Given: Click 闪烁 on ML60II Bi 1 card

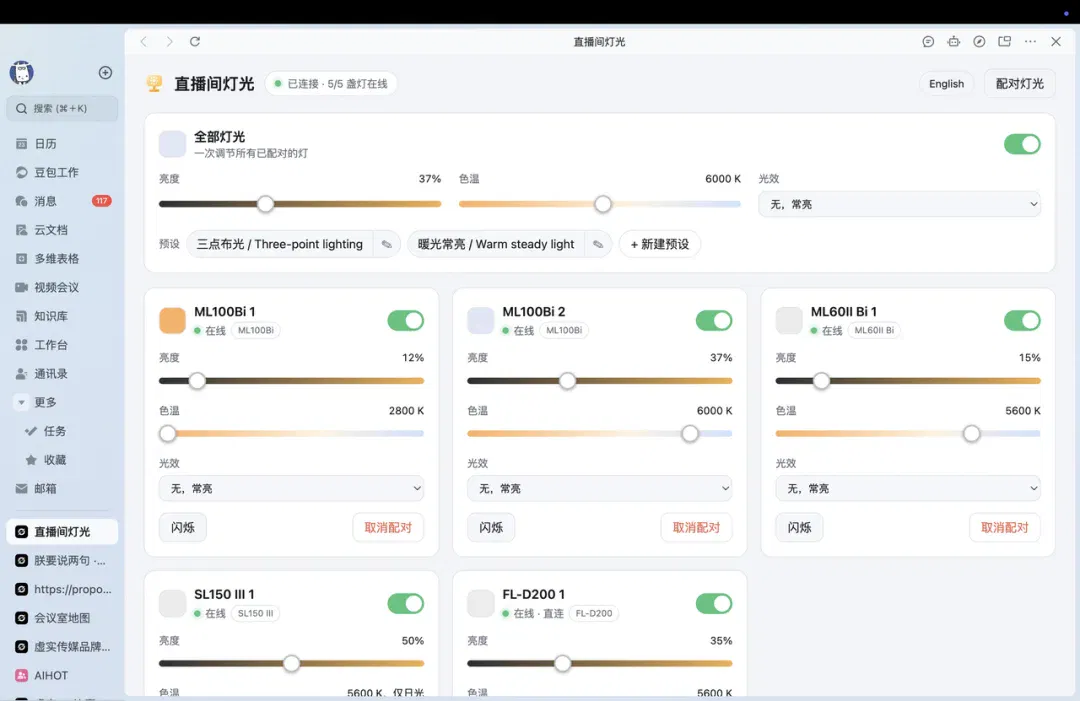Looking at the screenshot, I should click(x=799, y=527).
